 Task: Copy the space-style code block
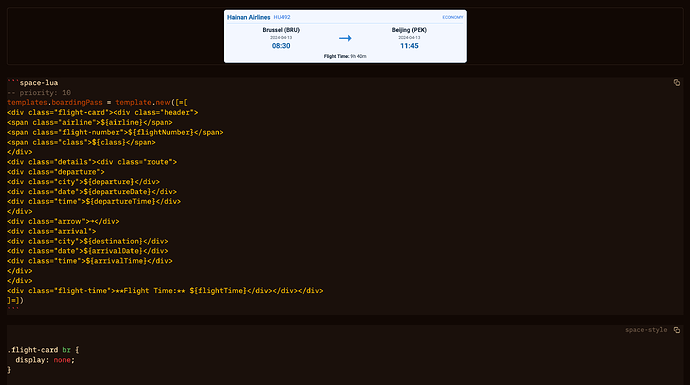[676, 330]
